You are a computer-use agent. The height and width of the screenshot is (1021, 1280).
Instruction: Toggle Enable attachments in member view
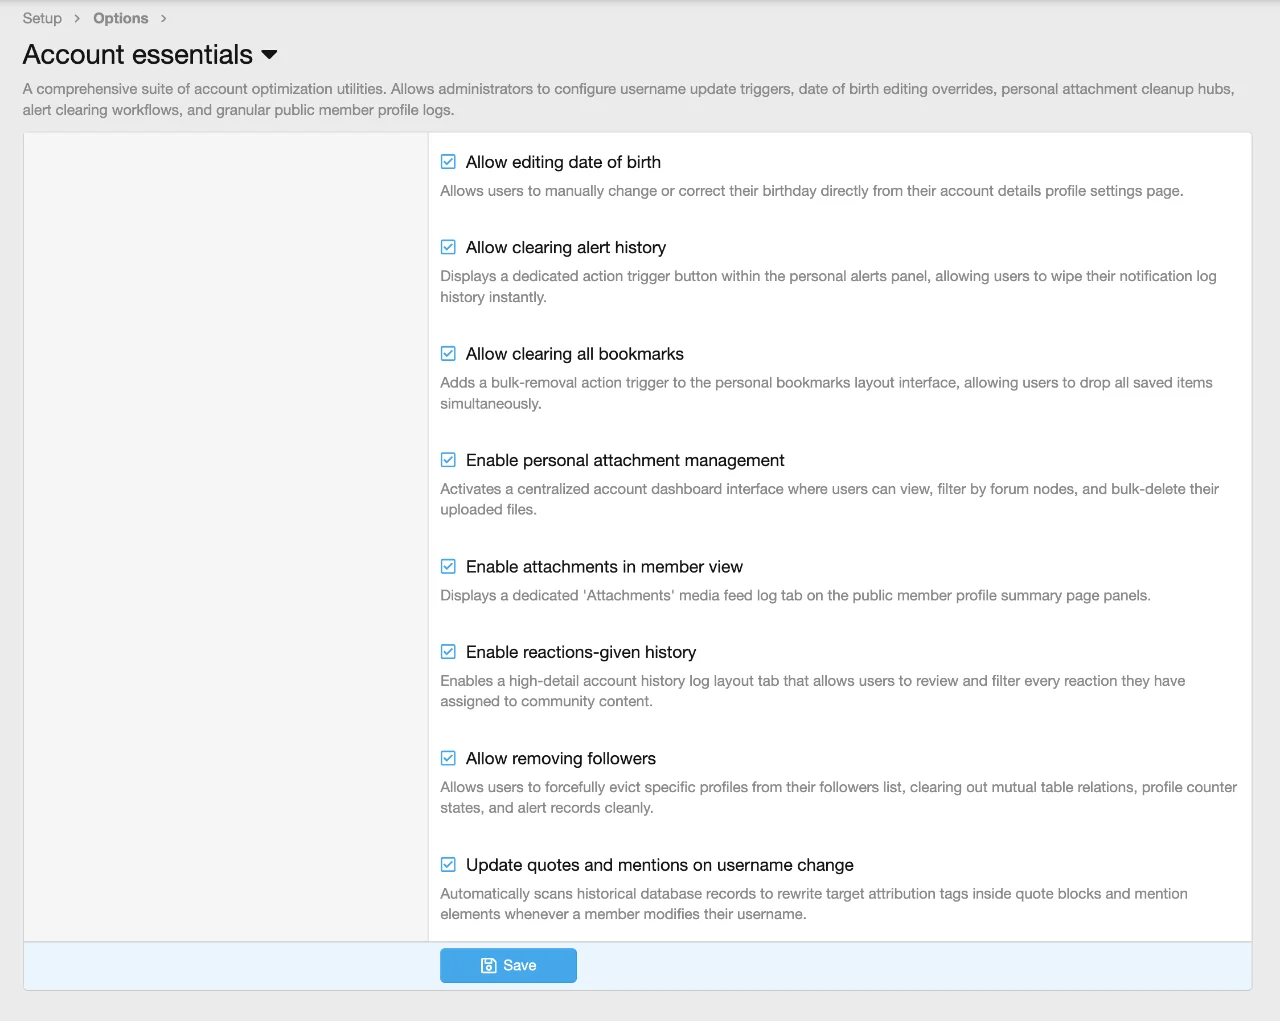[448, 567]
